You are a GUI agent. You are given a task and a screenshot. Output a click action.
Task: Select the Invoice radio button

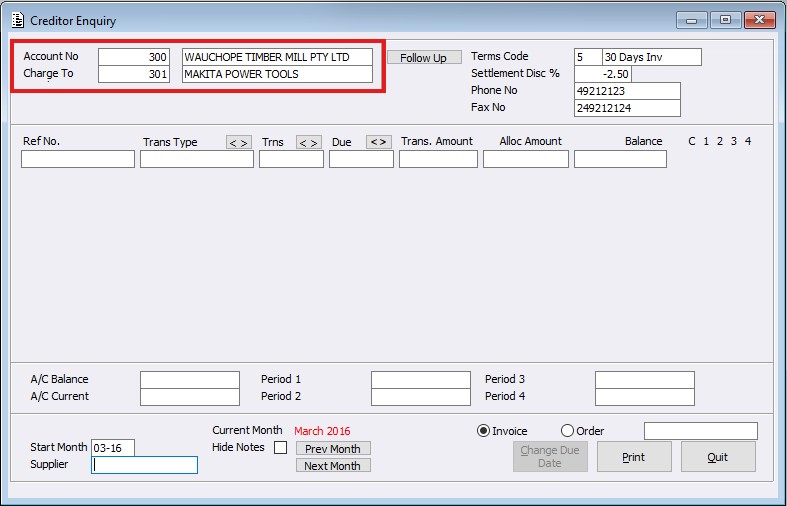coord(484,431)
